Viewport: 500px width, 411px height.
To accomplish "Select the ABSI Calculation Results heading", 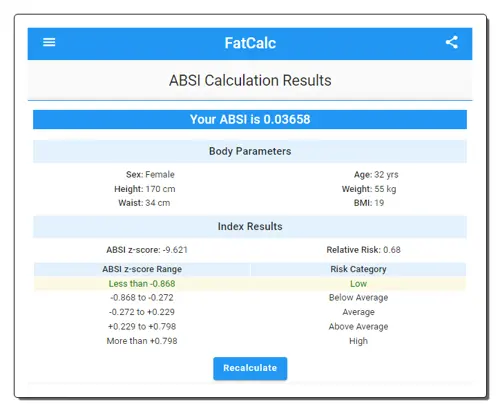I will (x=250, y=80).
